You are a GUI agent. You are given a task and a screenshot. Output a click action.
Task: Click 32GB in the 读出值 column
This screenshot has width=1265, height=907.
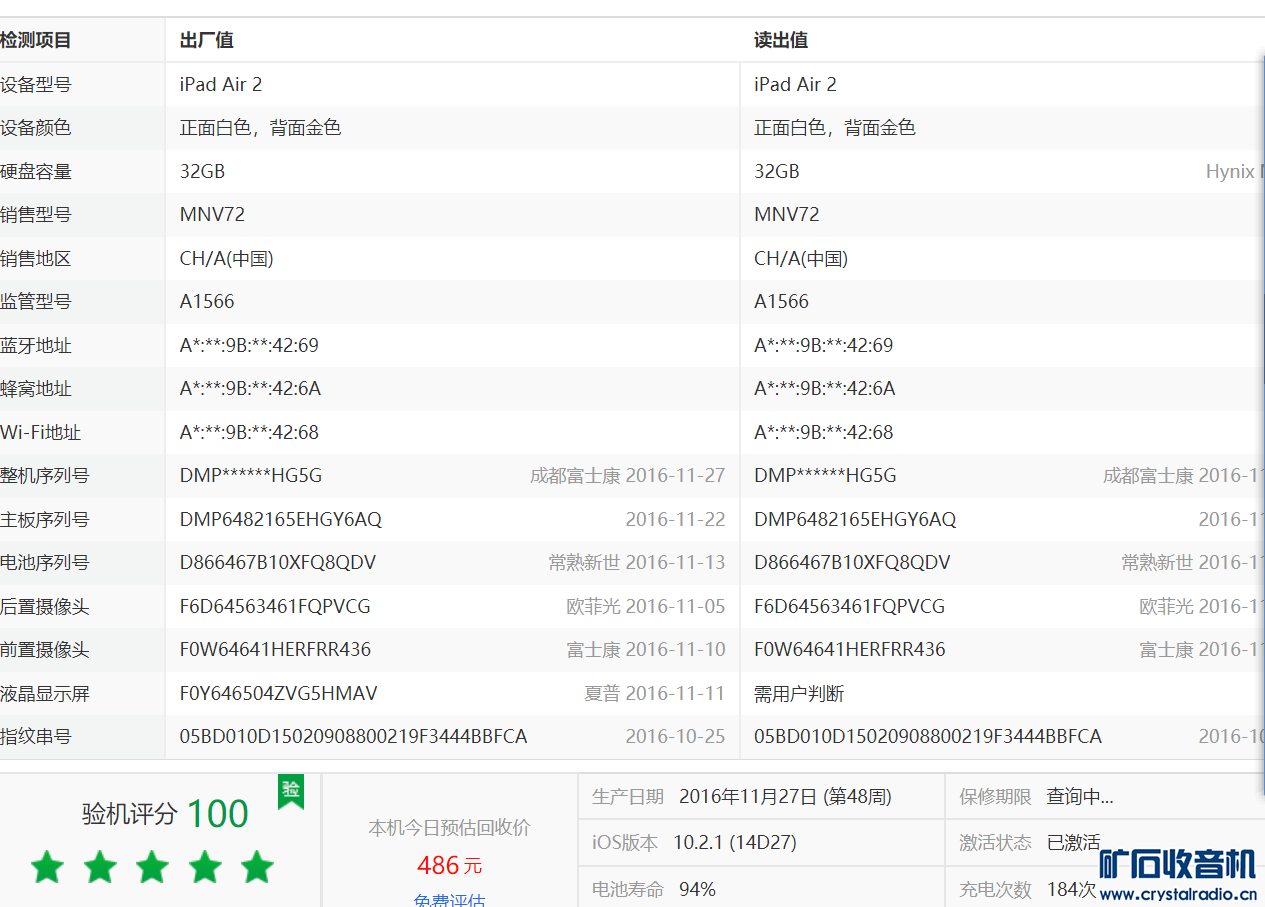click(x=777, y=172)
